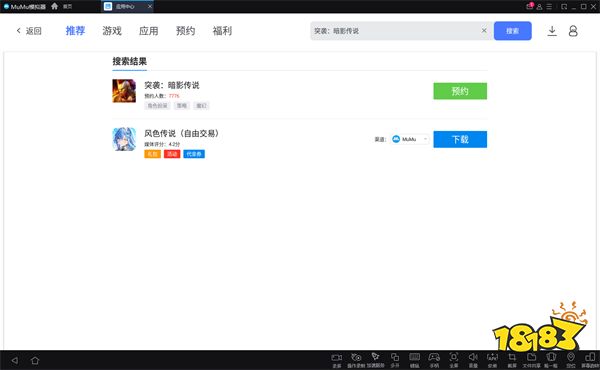Open the 突袭：暗影传说 game icon thumbnail
600x370 pixels.
point(124,91)
